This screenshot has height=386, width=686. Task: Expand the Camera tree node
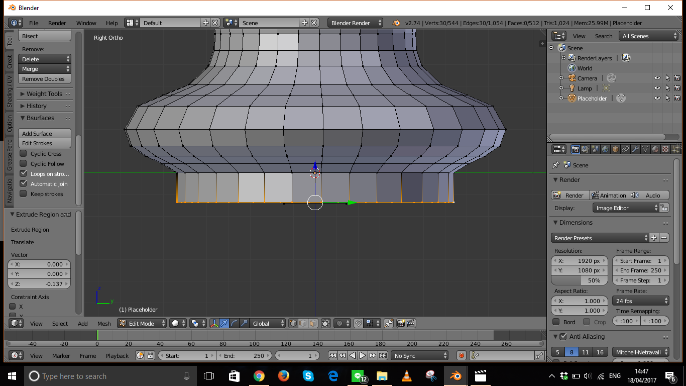pos(562,78)
